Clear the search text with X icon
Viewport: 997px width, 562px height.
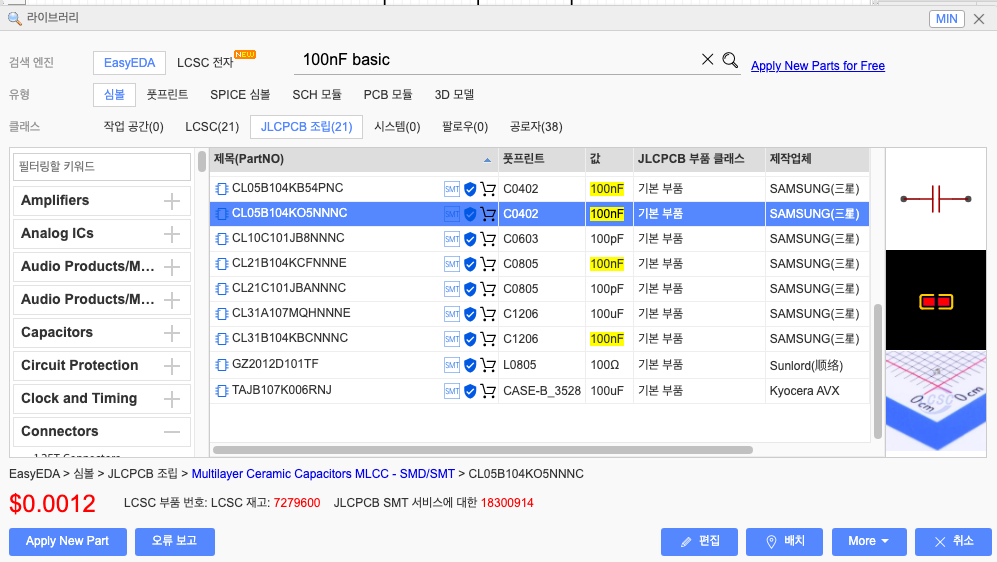coord(707,59)
